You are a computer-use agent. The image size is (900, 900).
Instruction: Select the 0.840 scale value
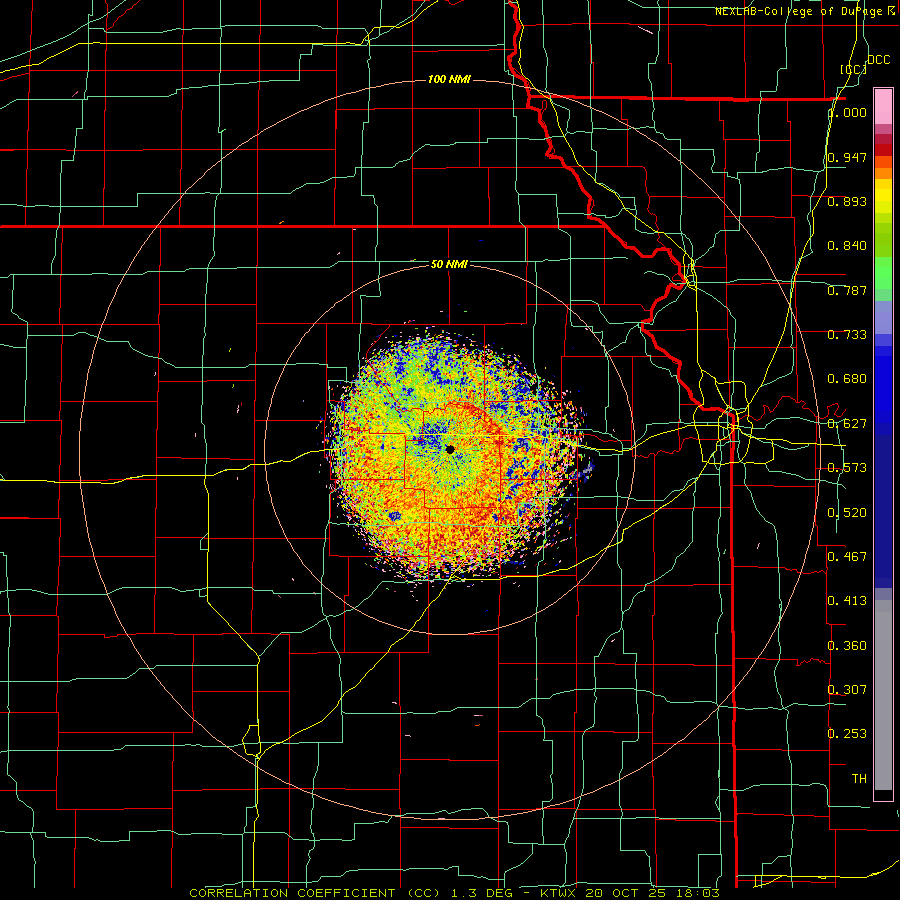[847, 246]
